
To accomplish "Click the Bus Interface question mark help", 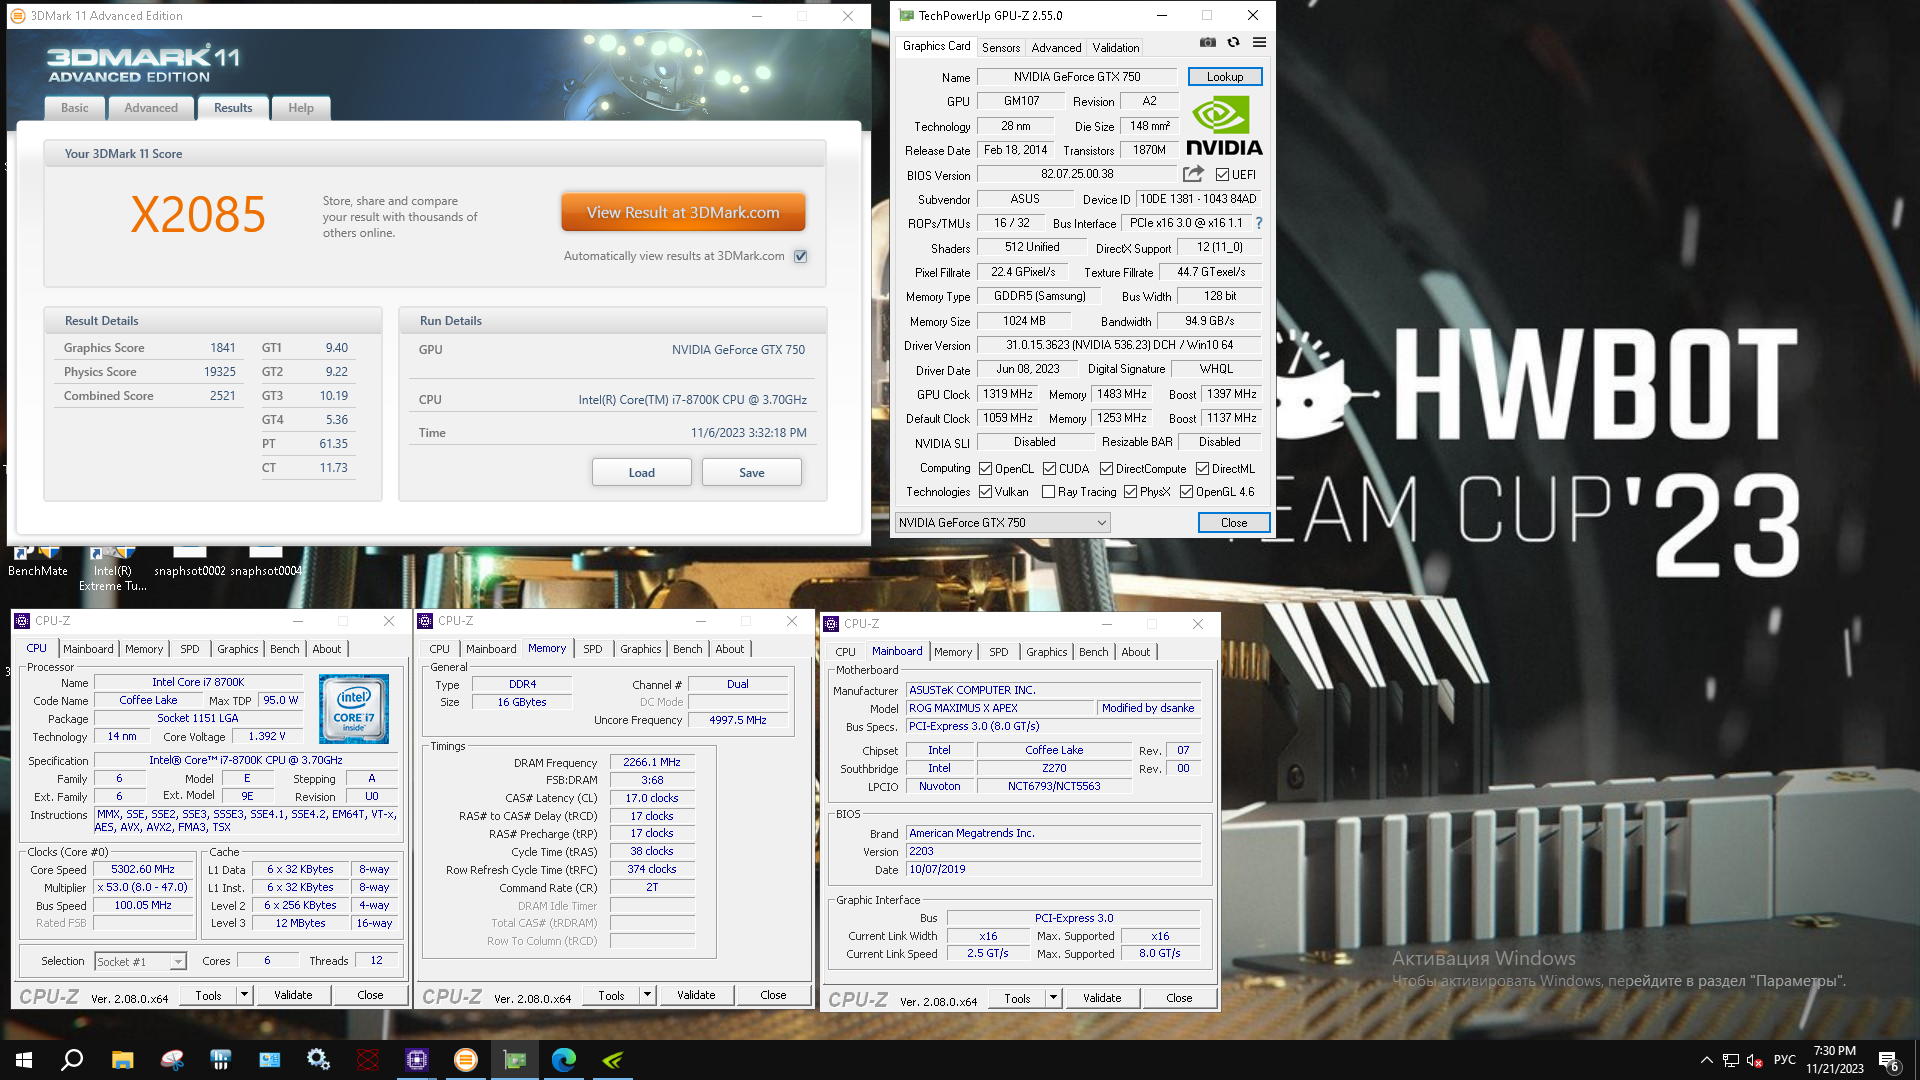I will [x=1259, y=223].
